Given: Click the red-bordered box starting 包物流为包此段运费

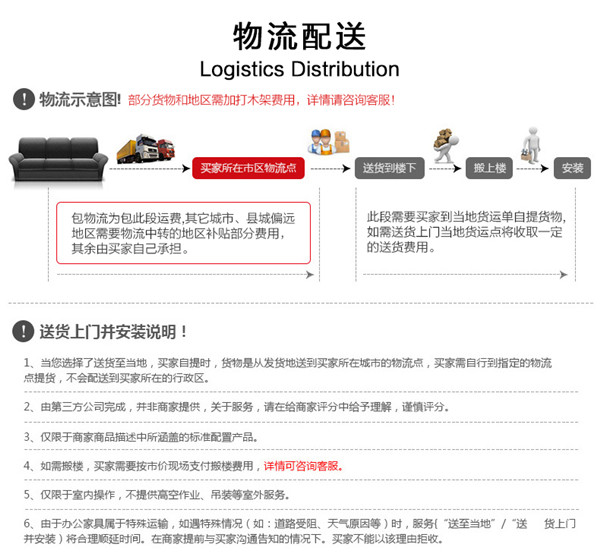Looking at the screenshot, I should [x=183, y=233].
